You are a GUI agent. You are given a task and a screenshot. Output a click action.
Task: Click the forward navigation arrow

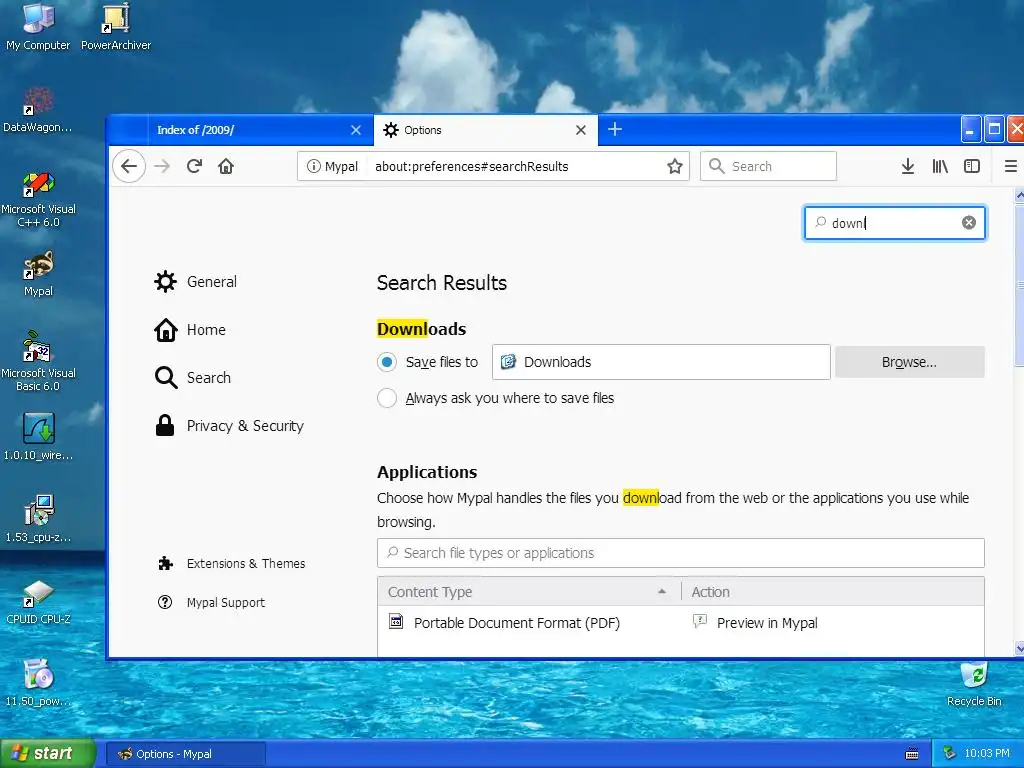tap(162, 166)
